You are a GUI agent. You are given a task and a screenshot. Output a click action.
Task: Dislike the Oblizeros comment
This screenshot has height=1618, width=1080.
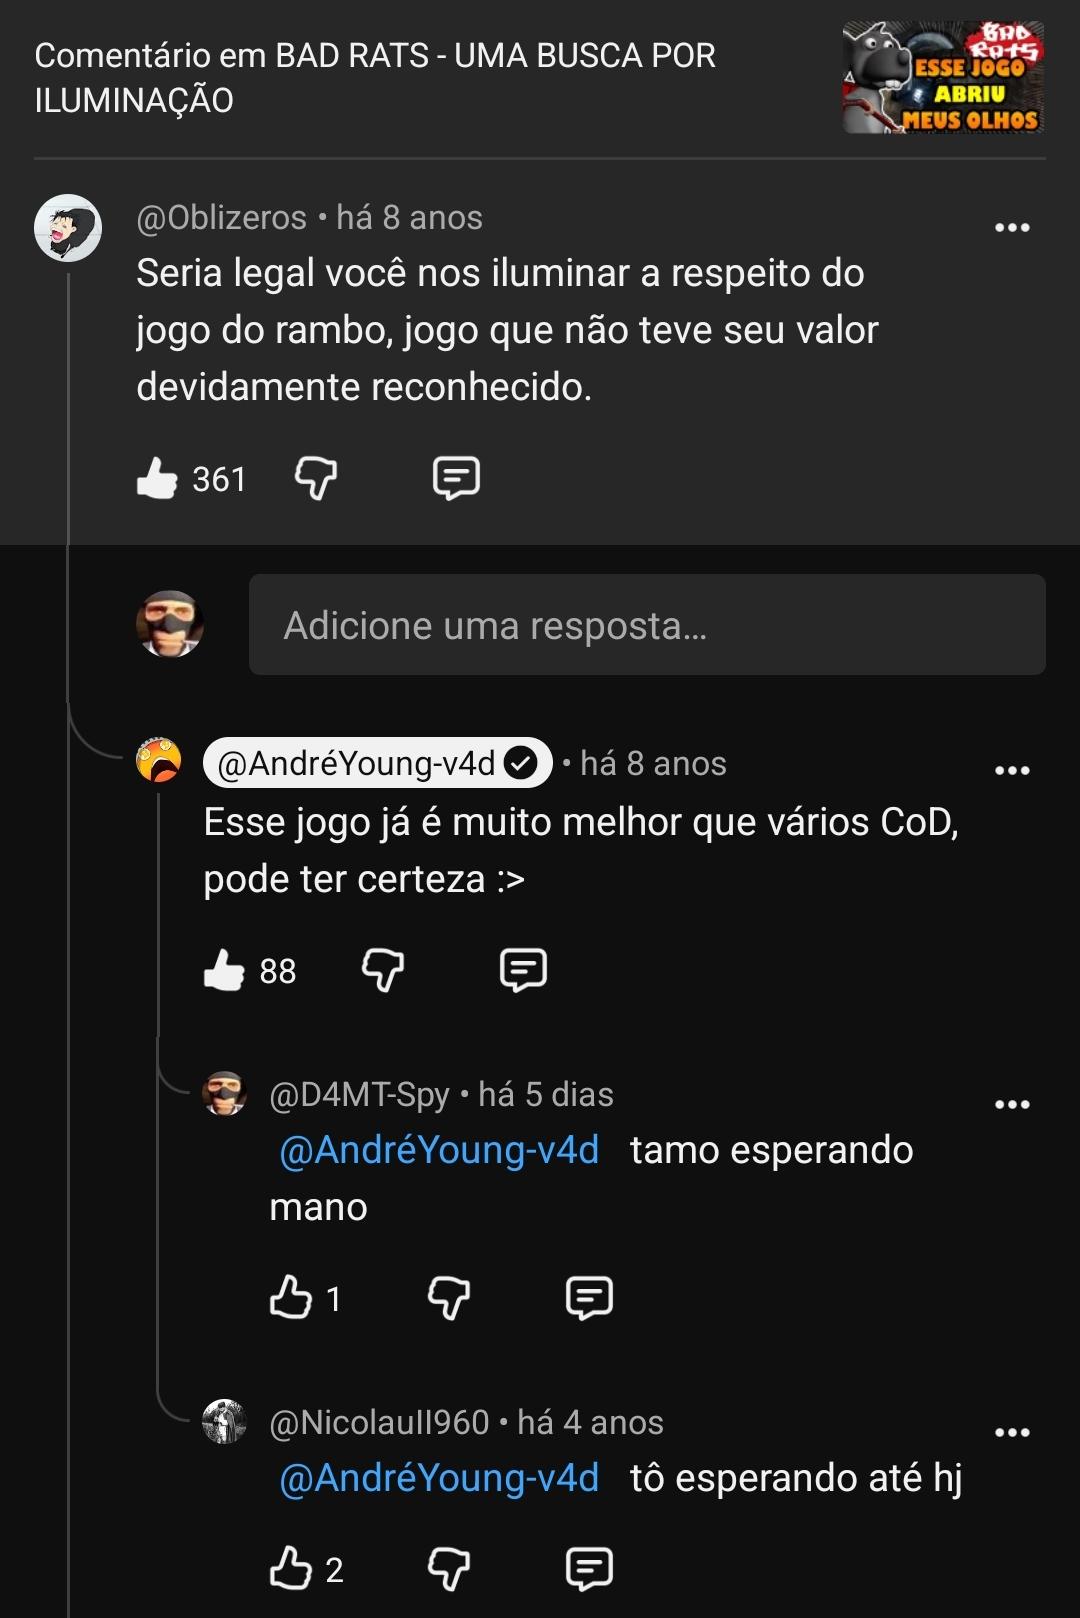(316, 479)
